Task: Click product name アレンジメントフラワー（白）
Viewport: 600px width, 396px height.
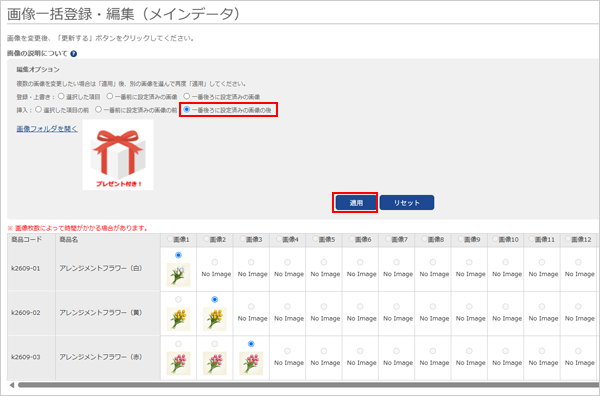Action: 101,268
